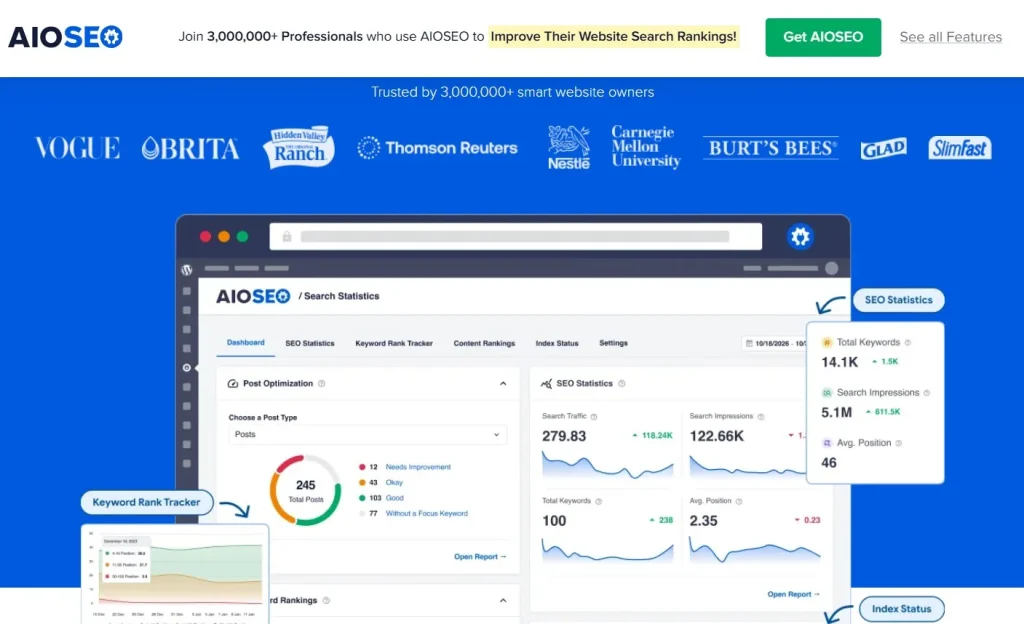Image resolution: width=1024 pixels, height=624 pixels.
Task: Click the Search Impressions green badge icon
Action: pyautogui.click(x=826, y=393)
